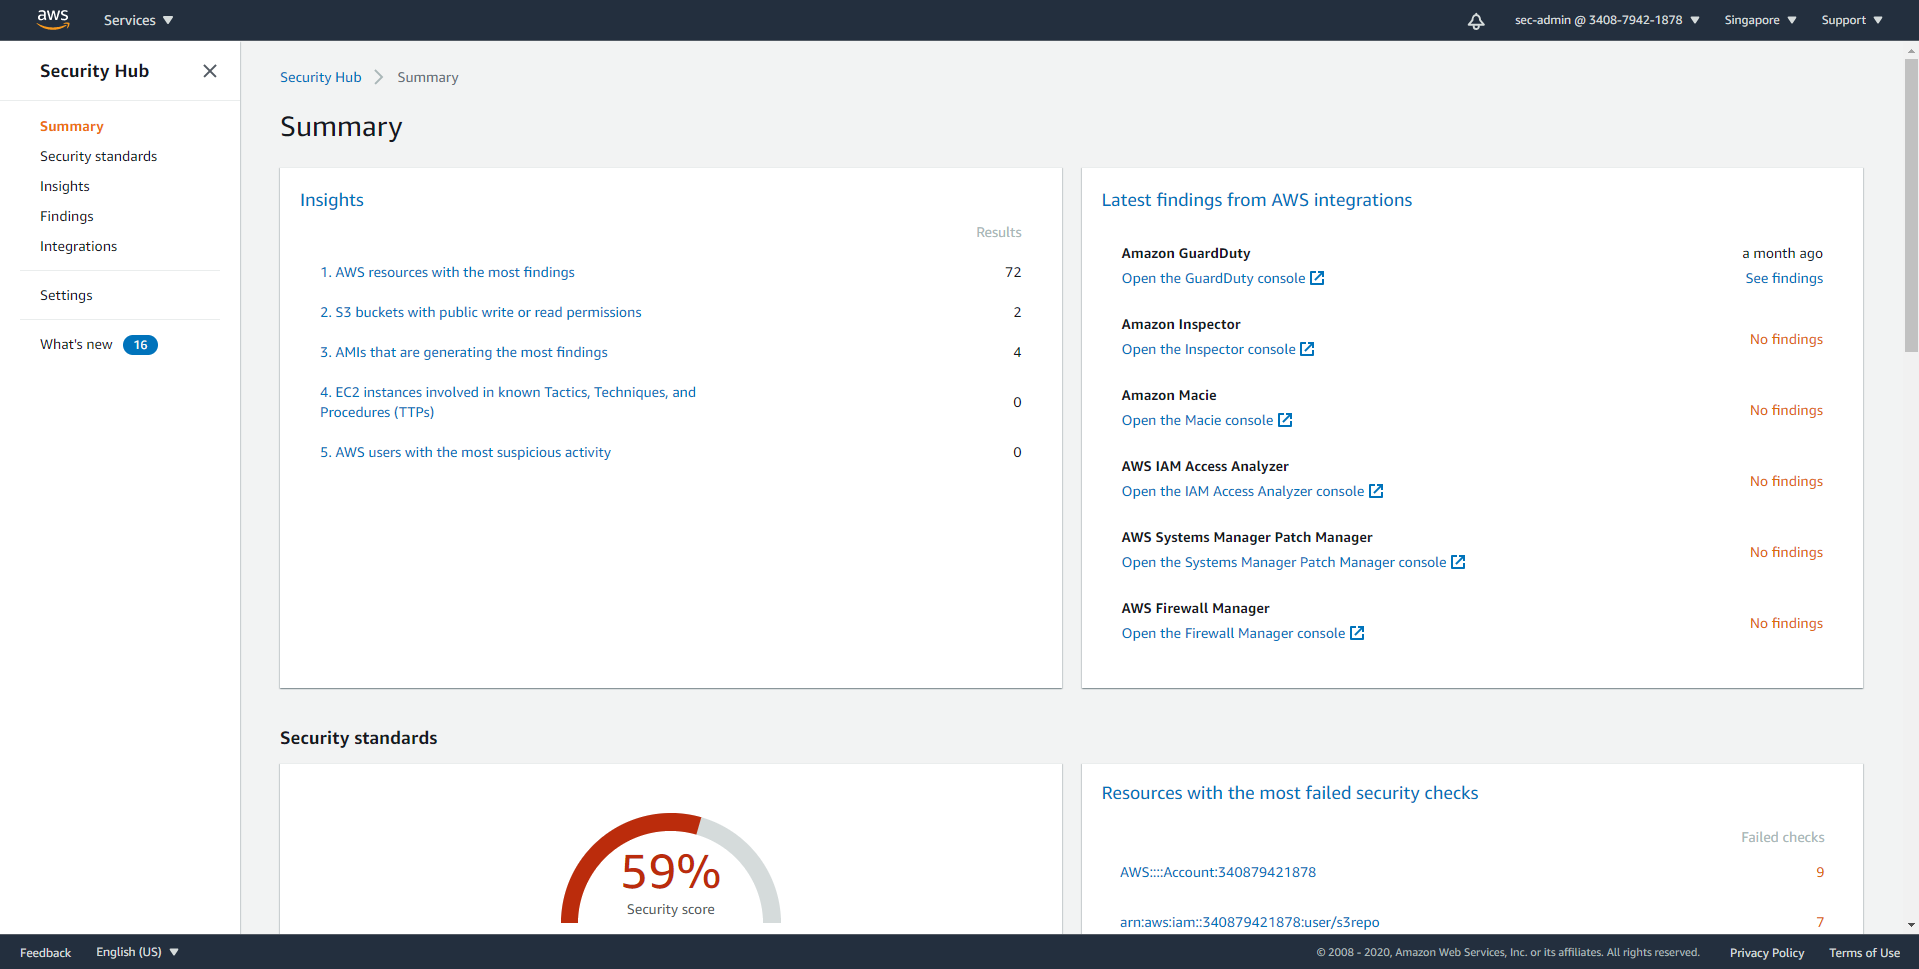The image size is (1919, 969).
Task: Click the 59% security score gauge
Action: click(671, 870)
